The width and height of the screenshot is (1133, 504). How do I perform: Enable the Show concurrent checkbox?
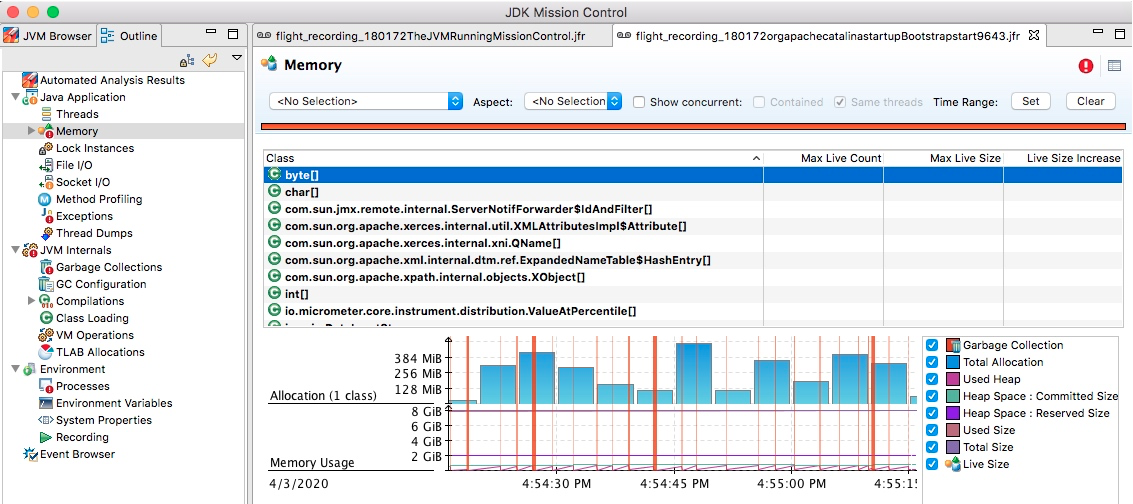point(639,102)
